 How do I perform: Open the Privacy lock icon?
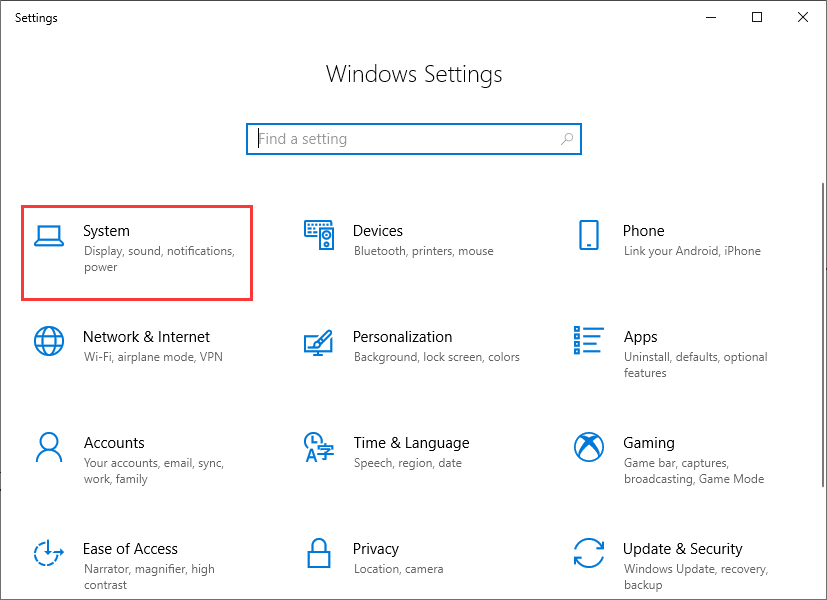click(x=319, y=553)
